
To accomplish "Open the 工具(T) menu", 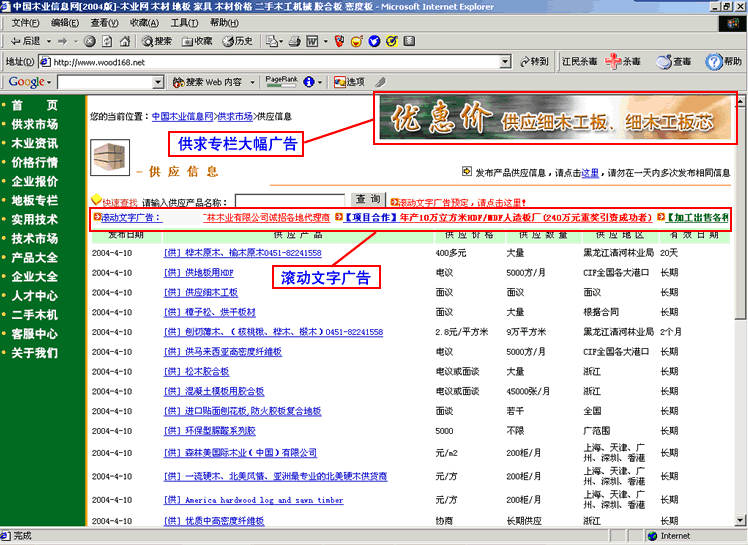I will pos(184,22).
